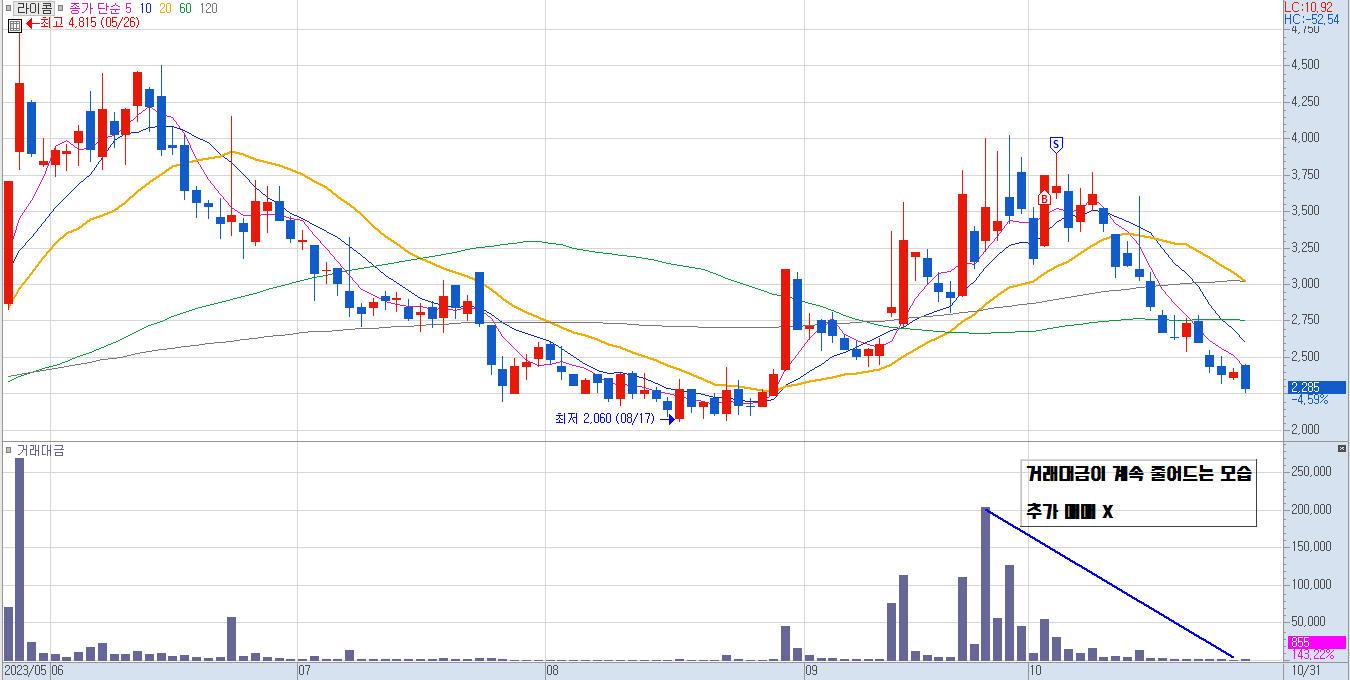Select the 20-day moving average label

tap(166, 8)
